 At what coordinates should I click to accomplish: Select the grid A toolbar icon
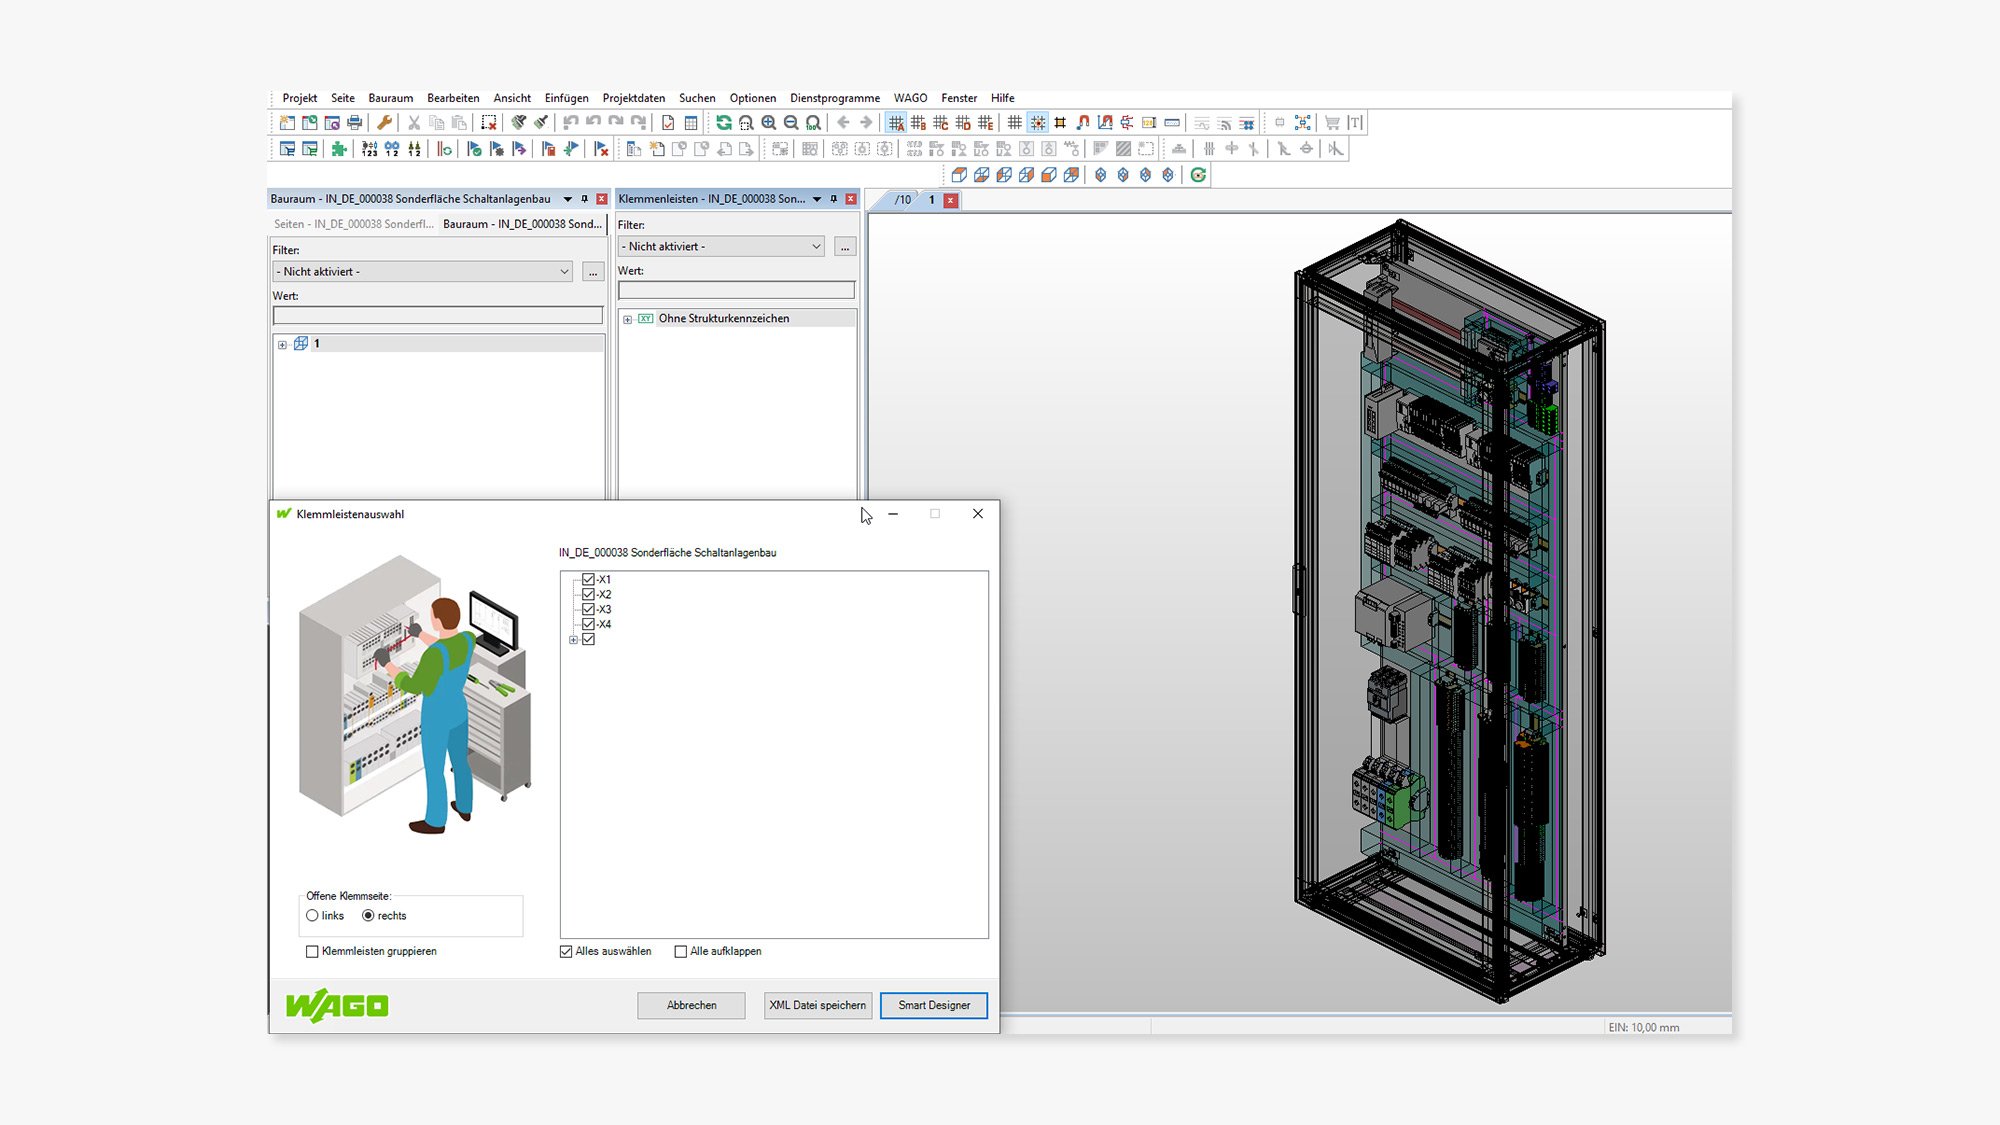coord(896,123)
